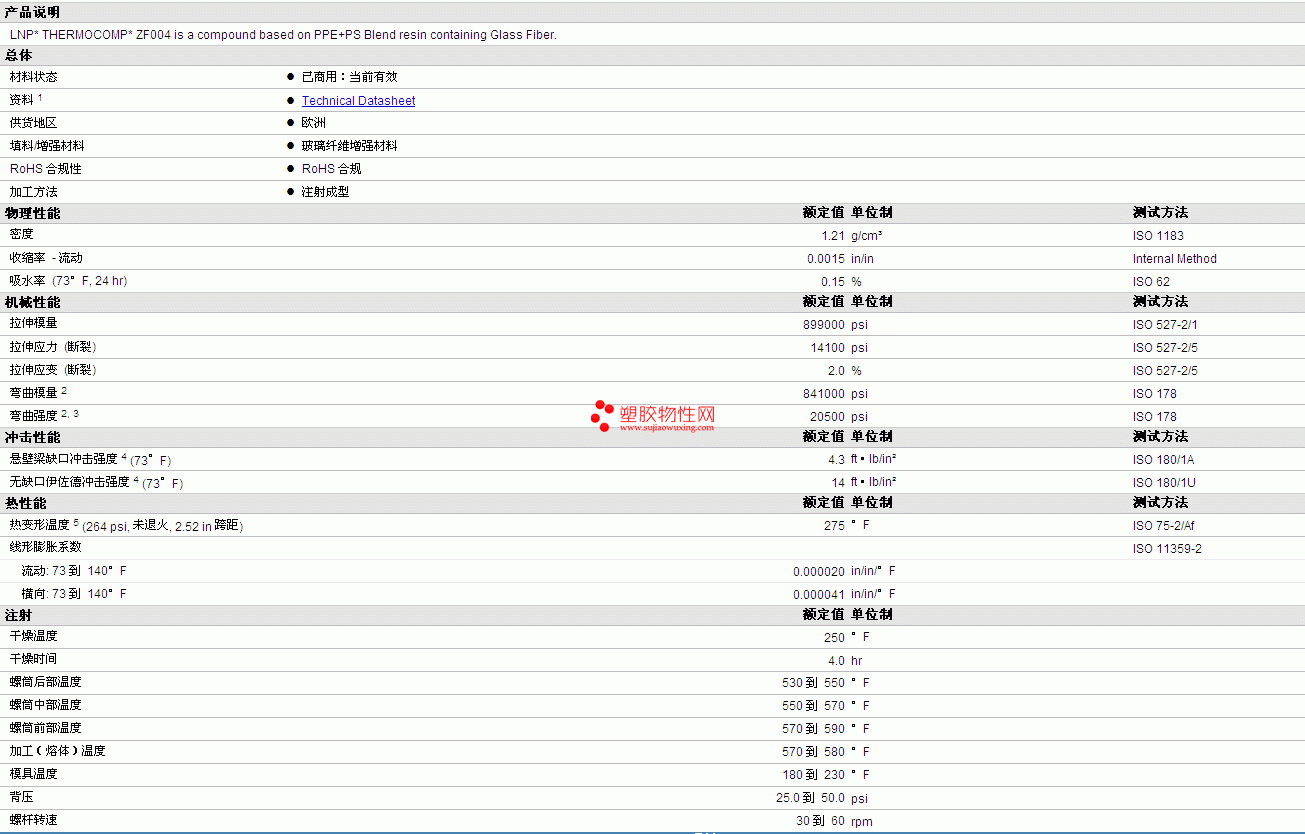The width and height of the screenshot is (1305, 834).
Task: Select the 热性能 section header
Action: [x=25, y=503]
